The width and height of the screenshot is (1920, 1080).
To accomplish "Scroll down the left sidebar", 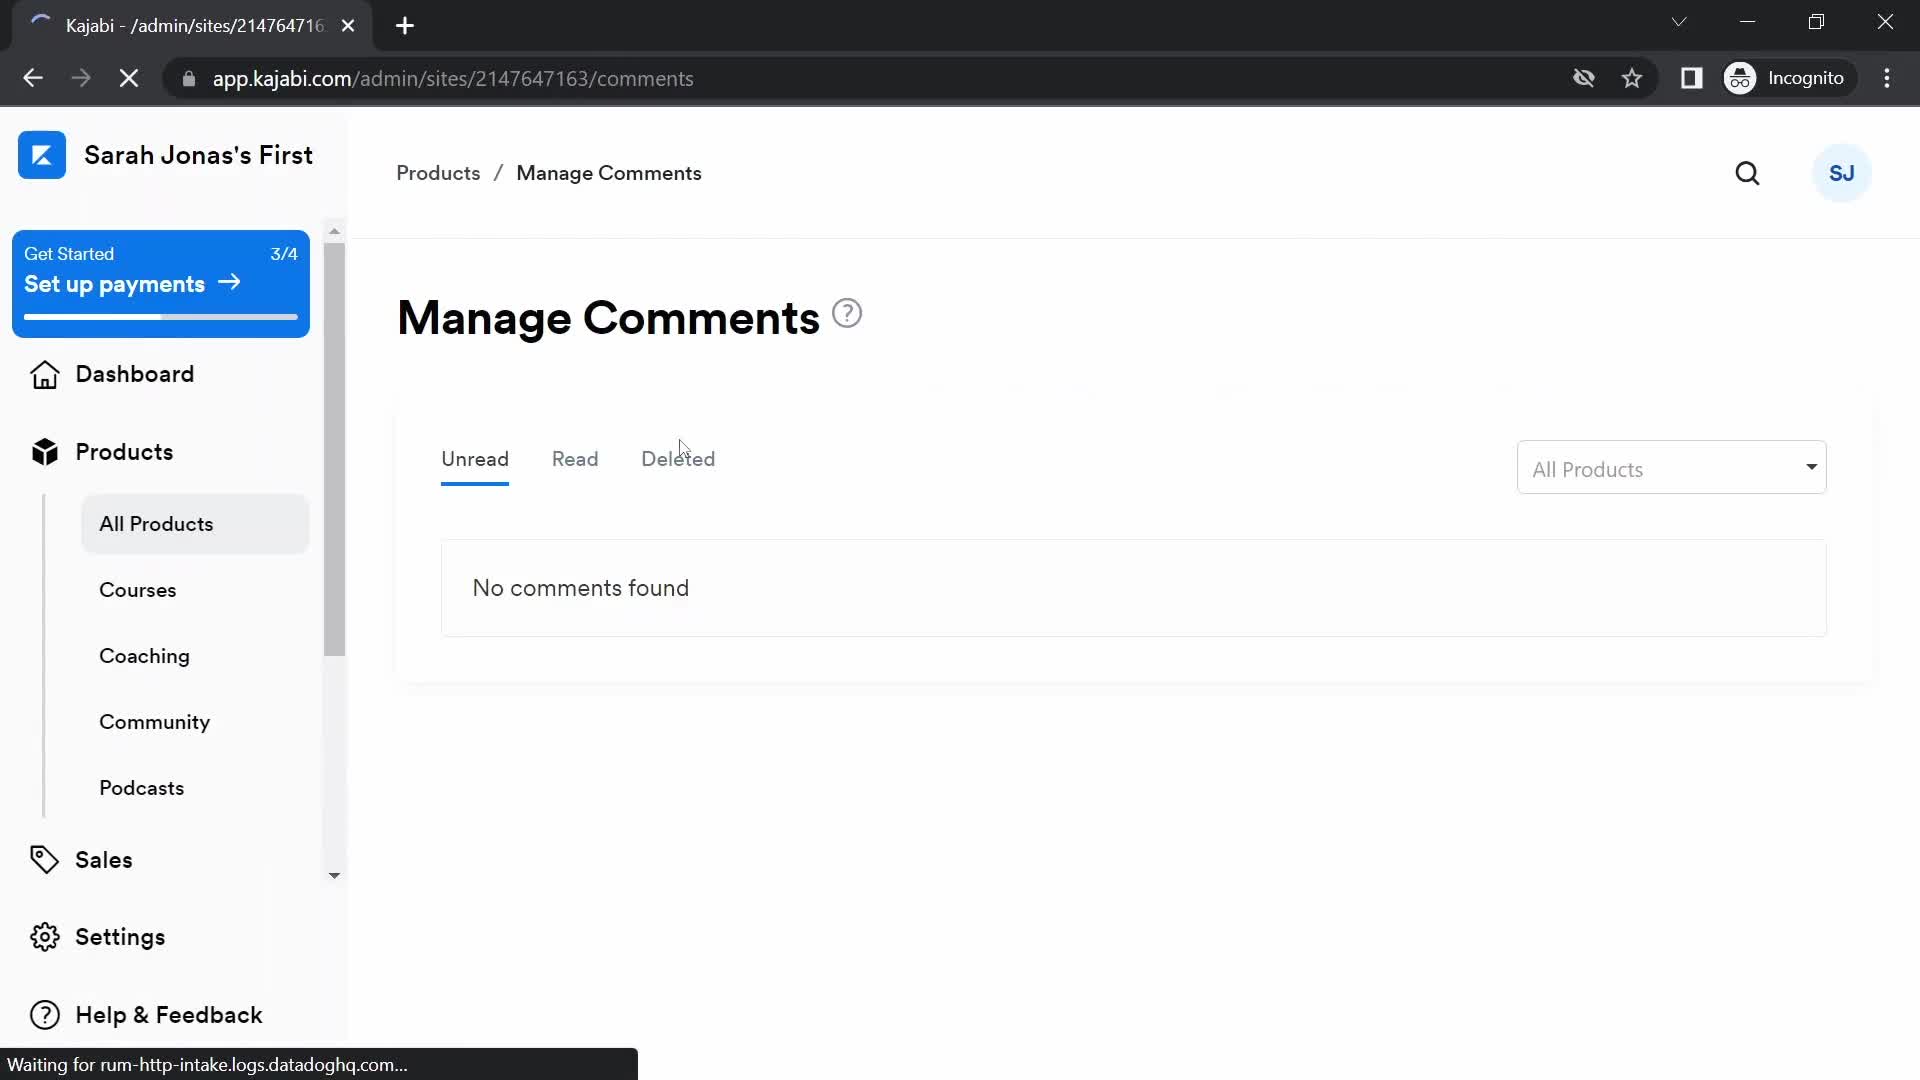I will [334, 874].
